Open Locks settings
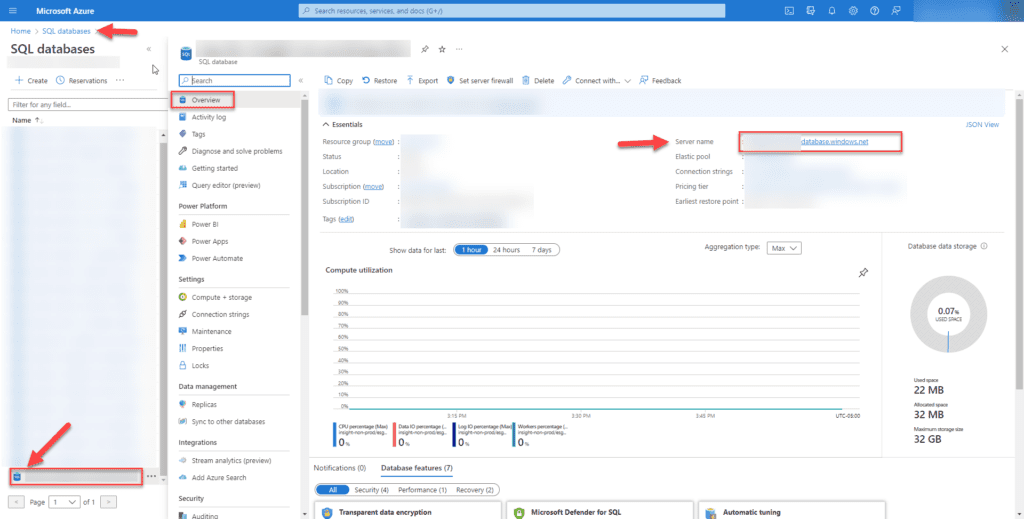The image size is (1024, 519). click(200, 365)
